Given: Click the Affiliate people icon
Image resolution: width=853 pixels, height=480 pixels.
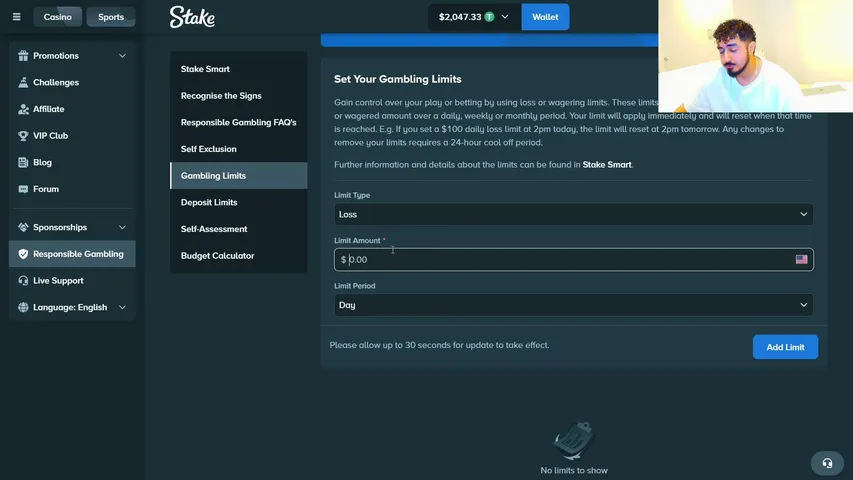Looking at the screenshot, I should point(23,109).
